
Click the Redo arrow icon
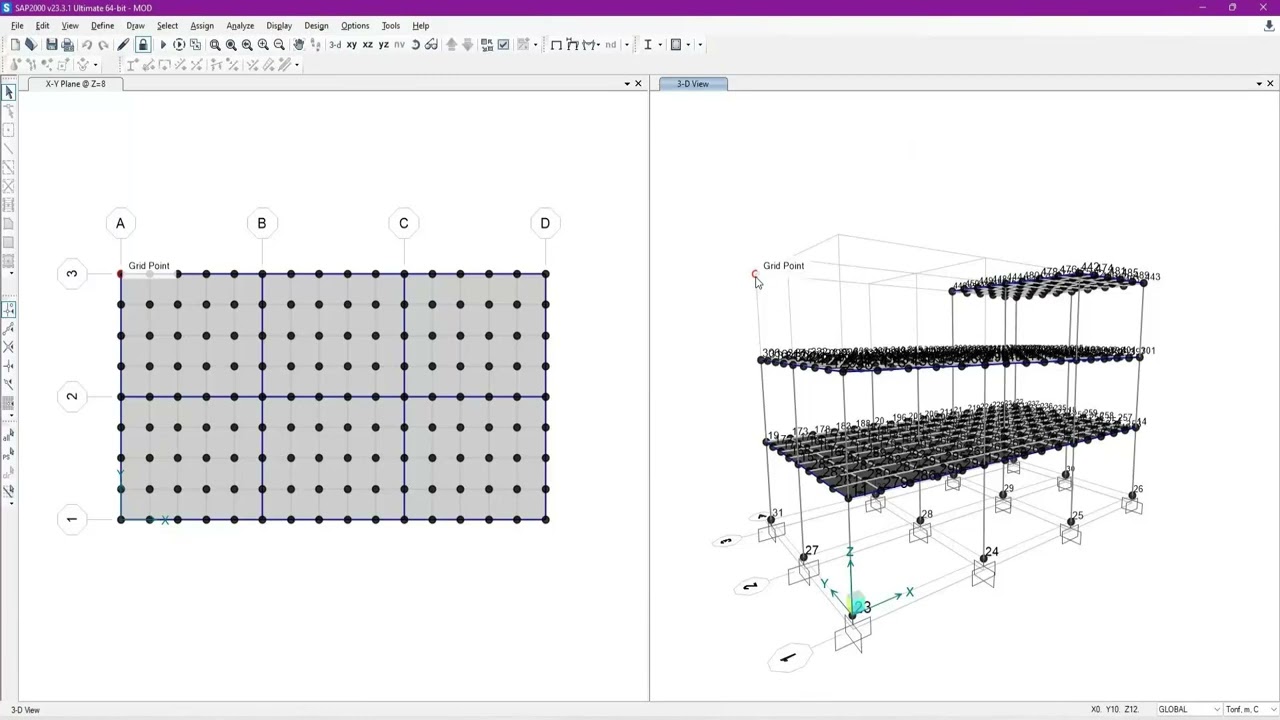tap(103, 44)
